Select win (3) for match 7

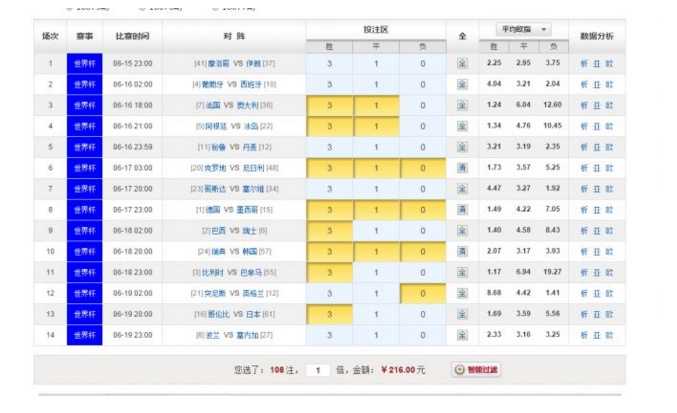pyautogui.click(x=329, y=189)
